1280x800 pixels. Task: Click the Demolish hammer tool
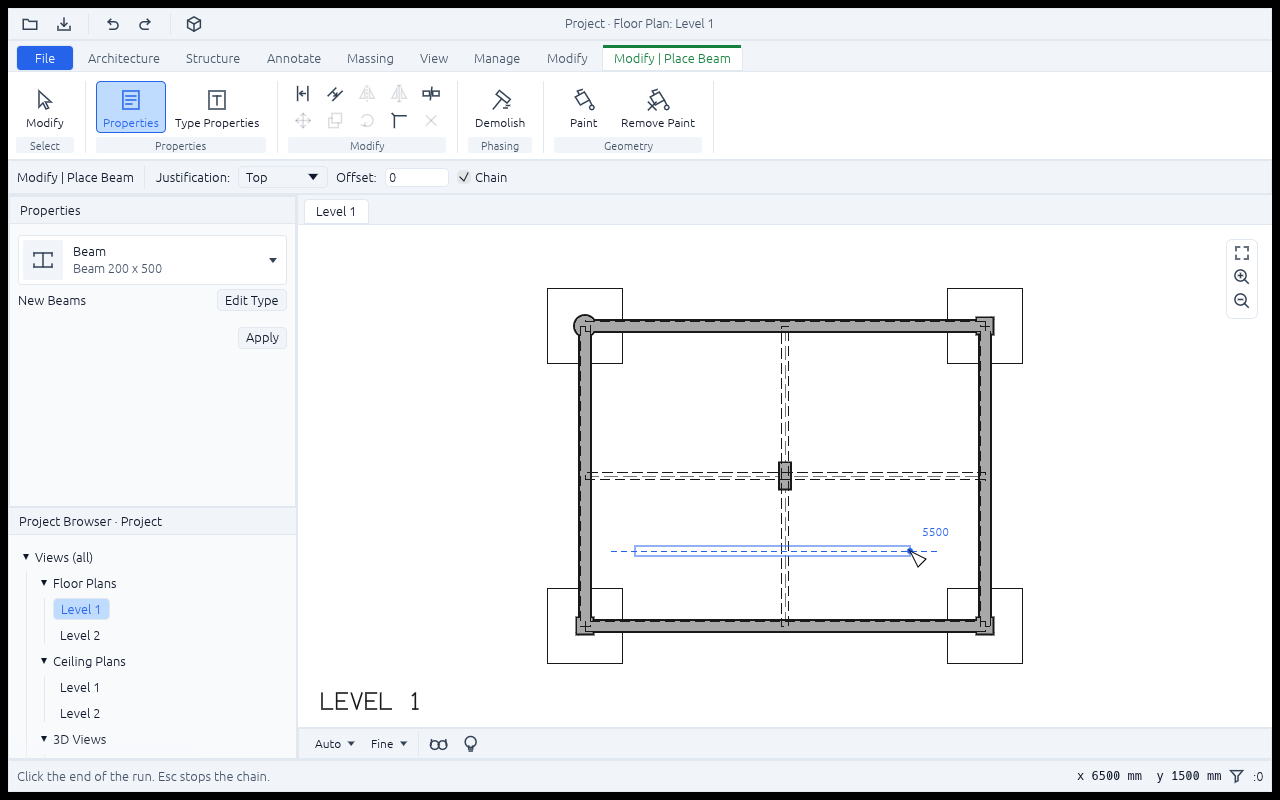(500, 108)
